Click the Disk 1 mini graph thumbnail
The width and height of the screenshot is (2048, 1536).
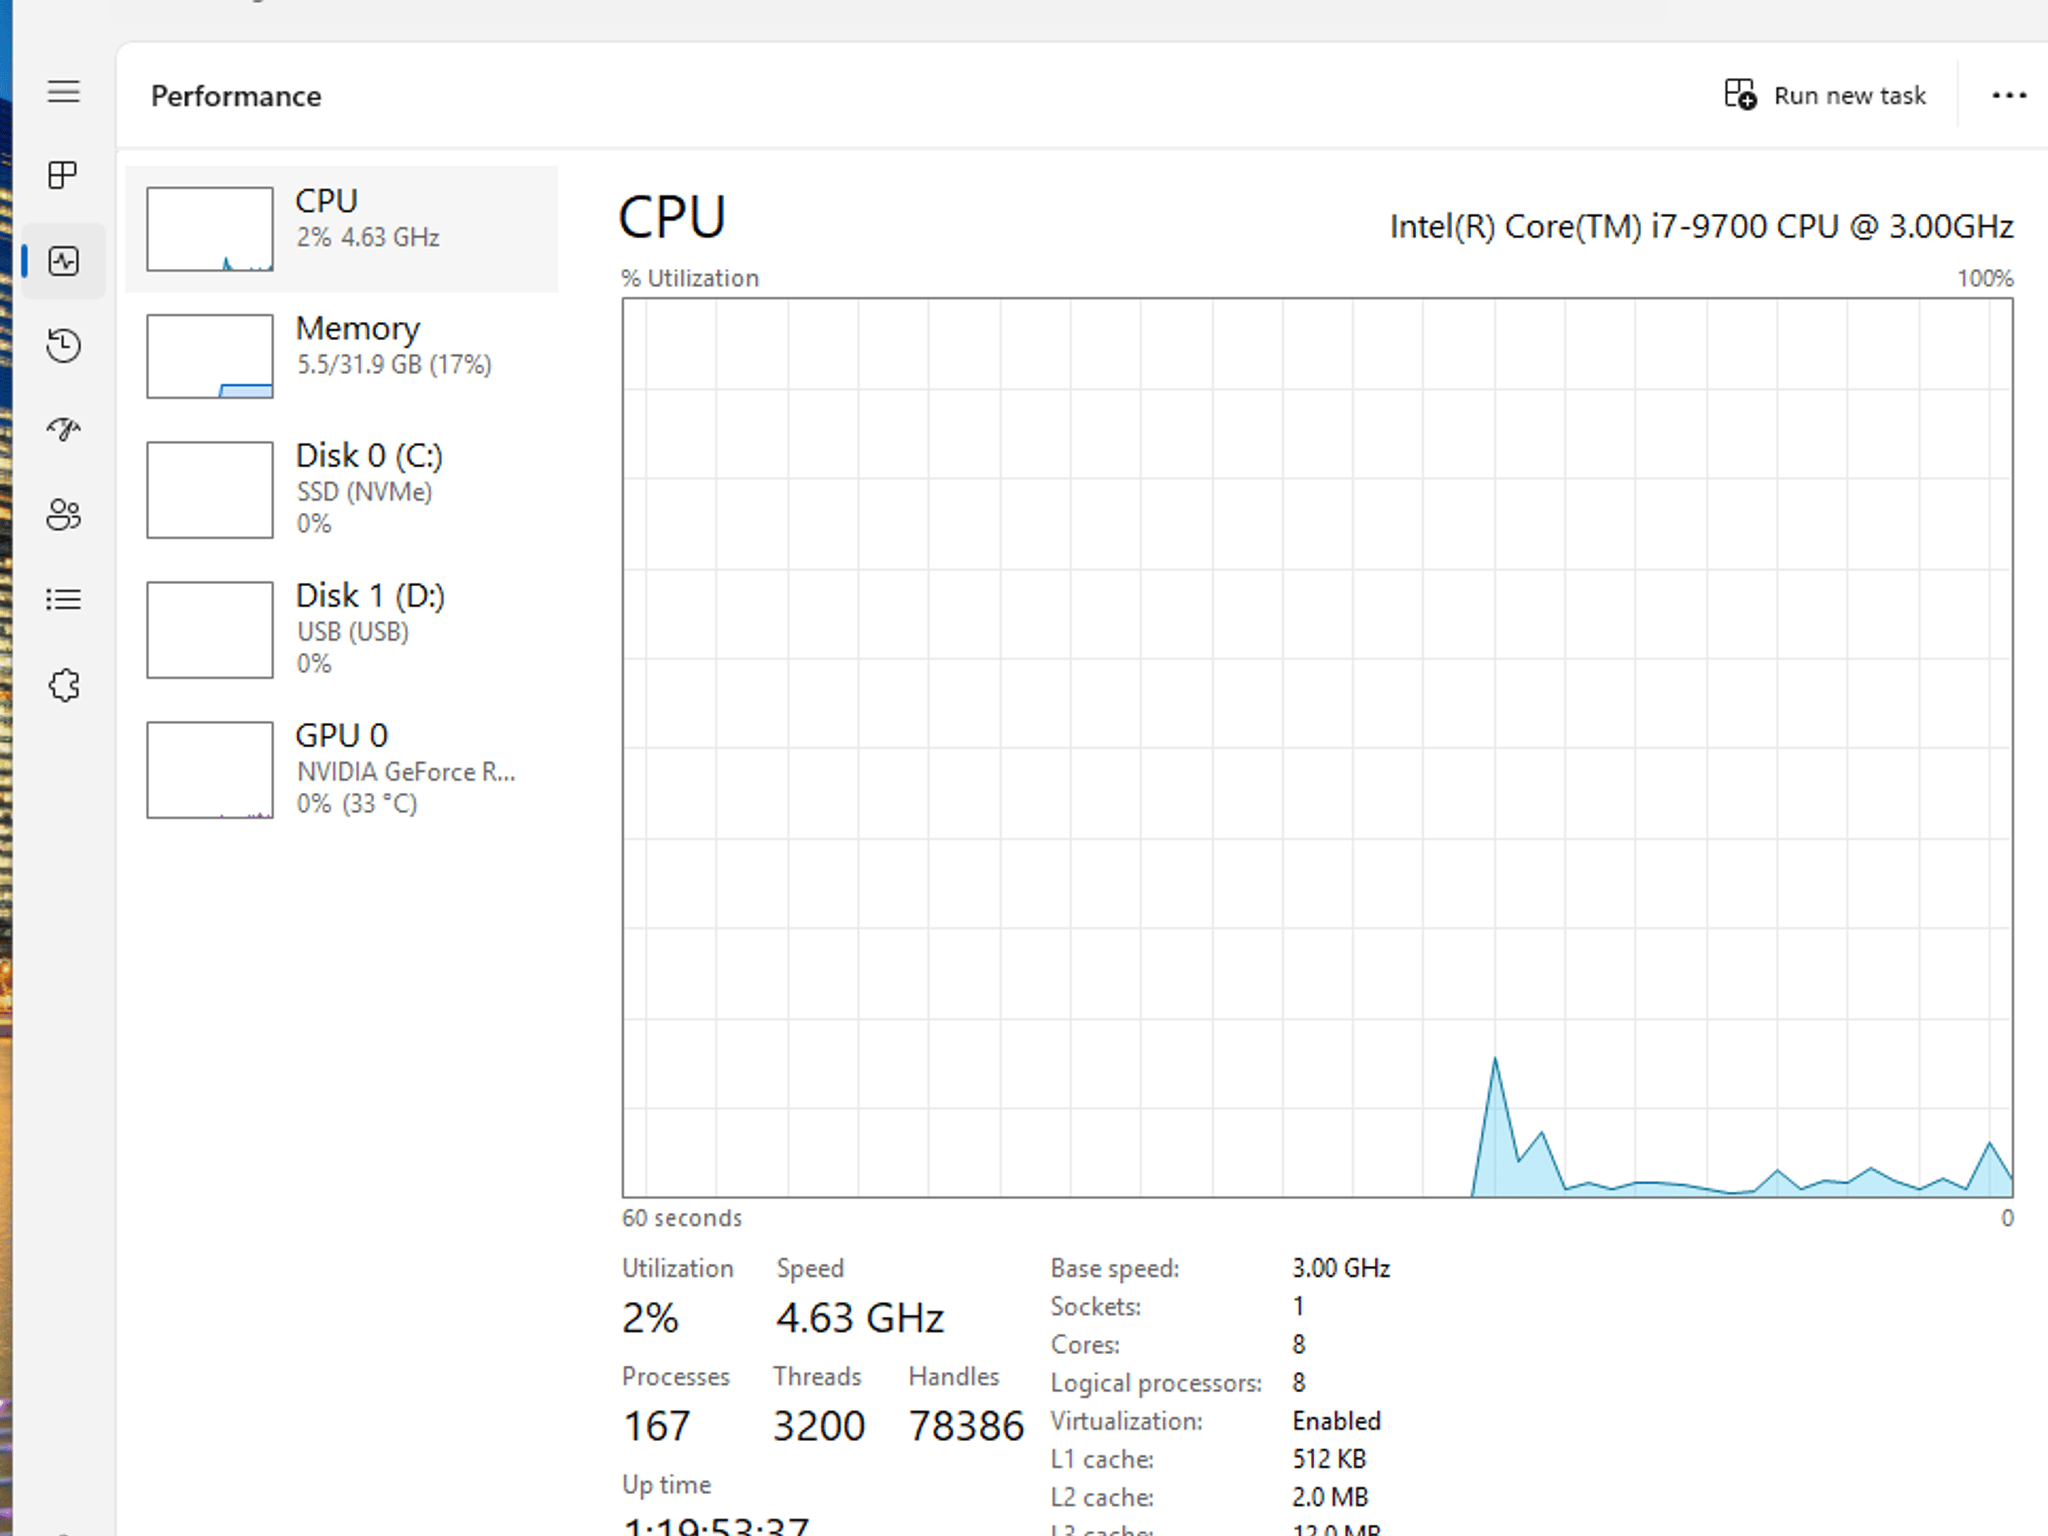tap(210, 629)
